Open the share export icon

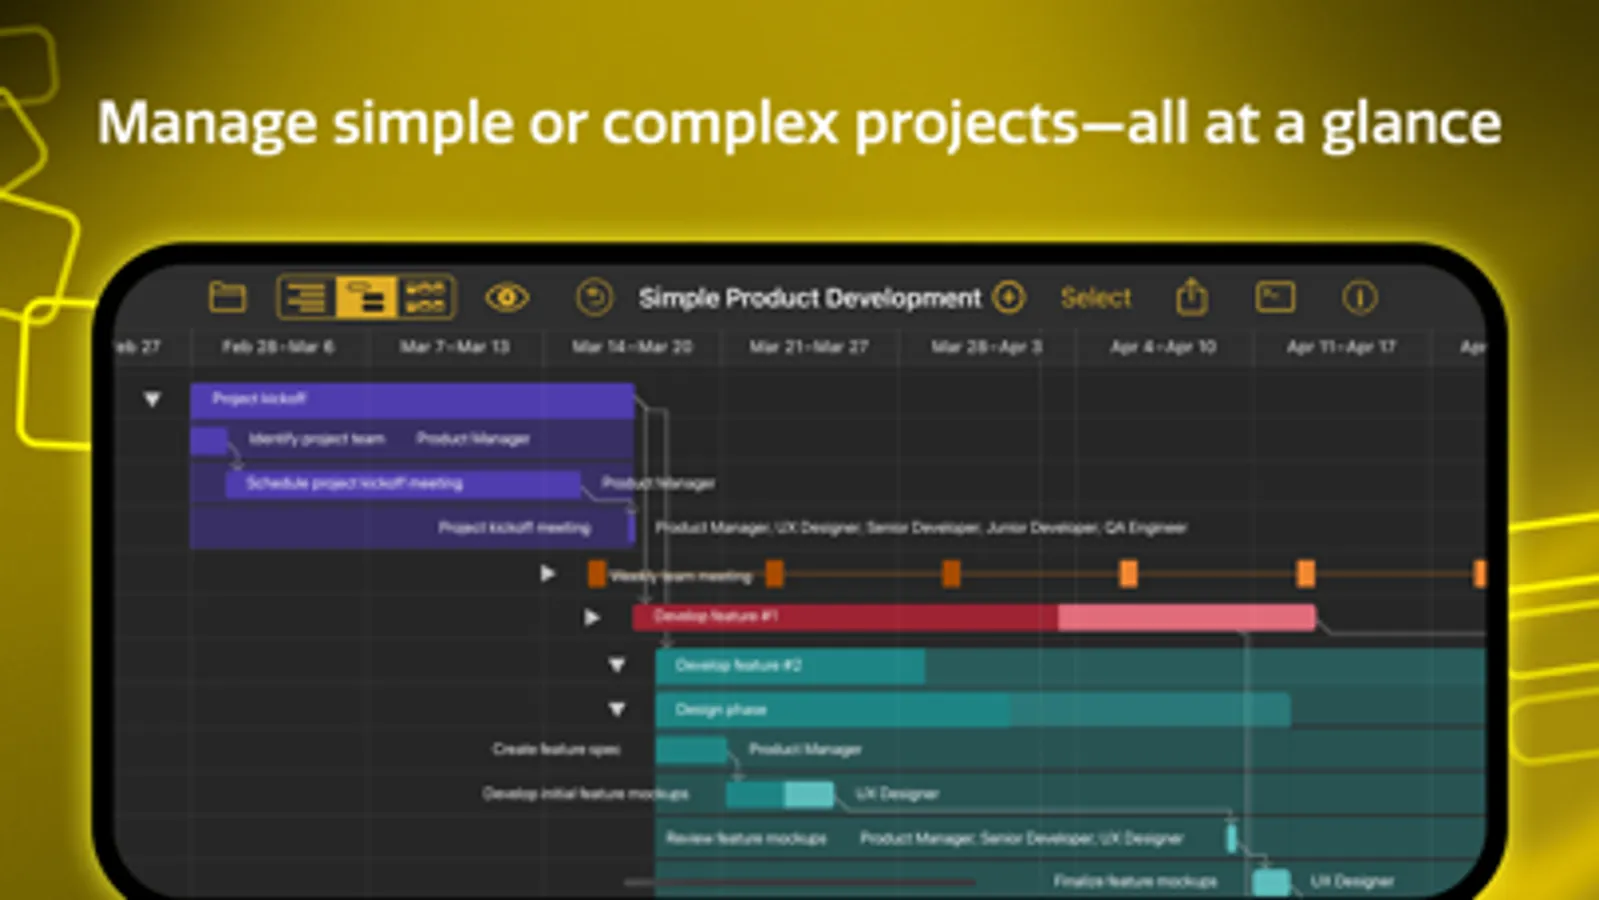tap(1191, 296)
